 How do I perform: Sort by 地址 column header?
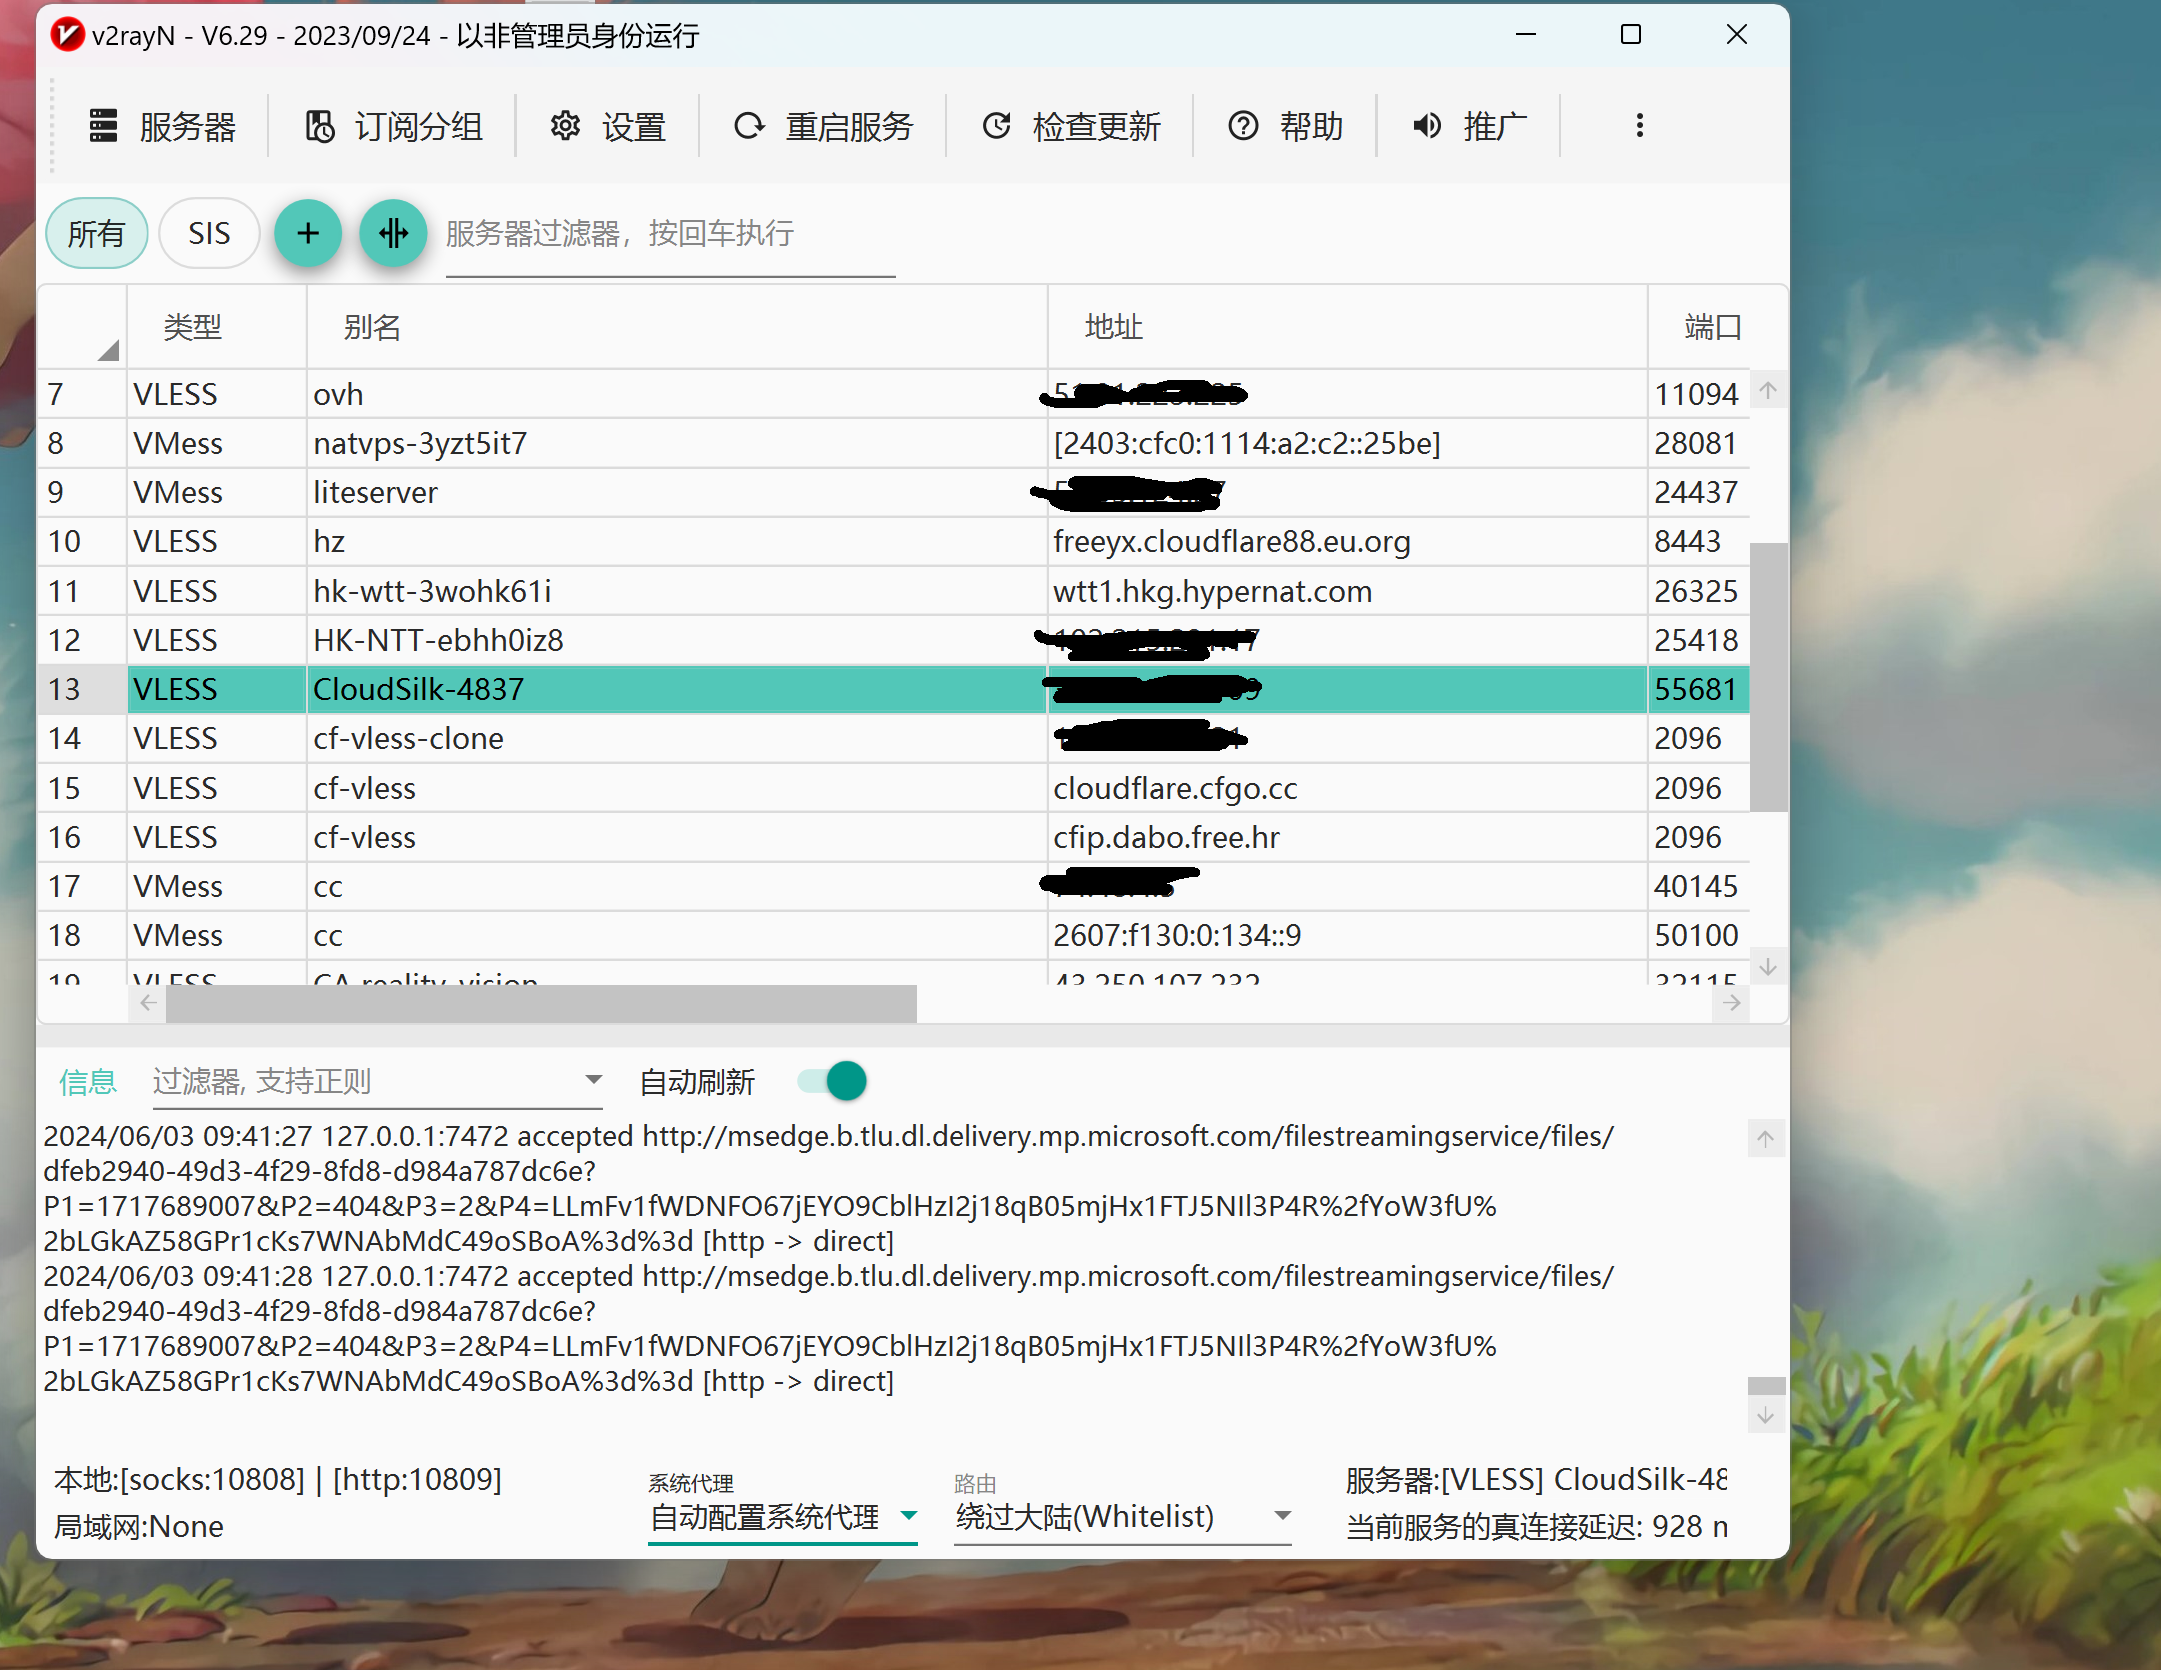coord(1347,327)
